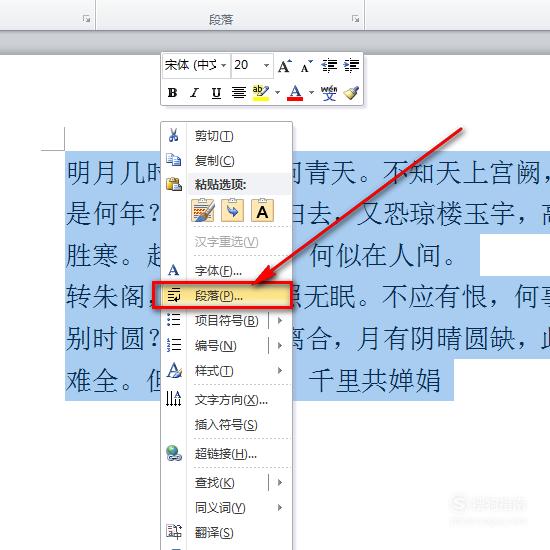The image size is (550, 550).
Task: Click the Format Painter brush icon
Action: click(x=351, y=93)
